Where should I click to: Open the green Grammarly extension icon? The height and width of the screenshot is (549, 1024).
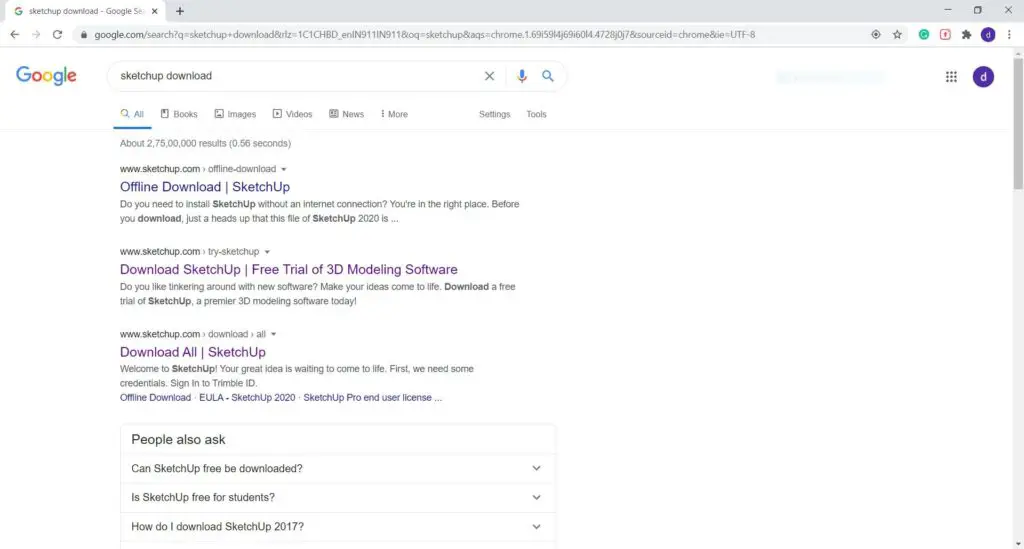tap(923, 35)
